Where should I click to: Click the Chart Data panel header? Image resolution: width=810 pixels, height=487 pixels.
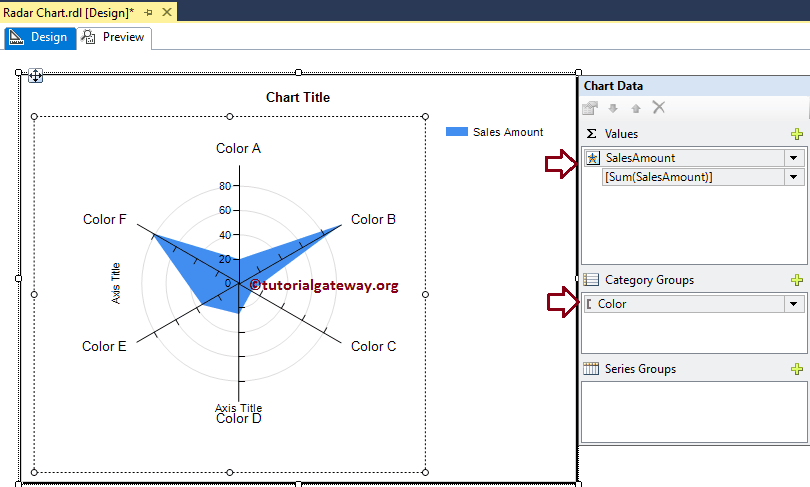coord(694,86)
